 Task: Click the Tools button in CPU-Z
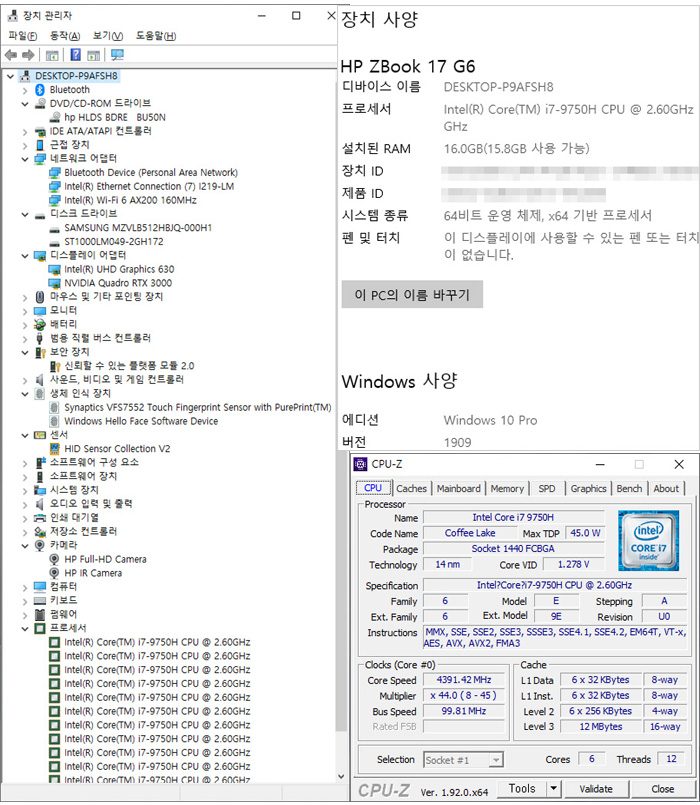(x=522, y=788)
